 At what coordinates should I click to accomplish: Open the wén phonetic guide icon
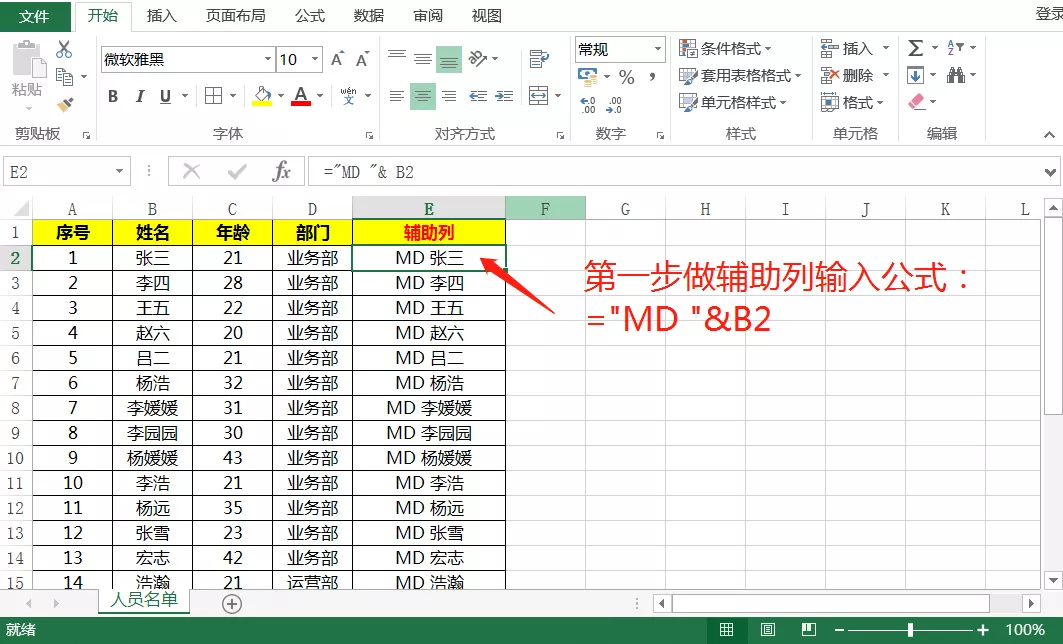coord(348,96)
